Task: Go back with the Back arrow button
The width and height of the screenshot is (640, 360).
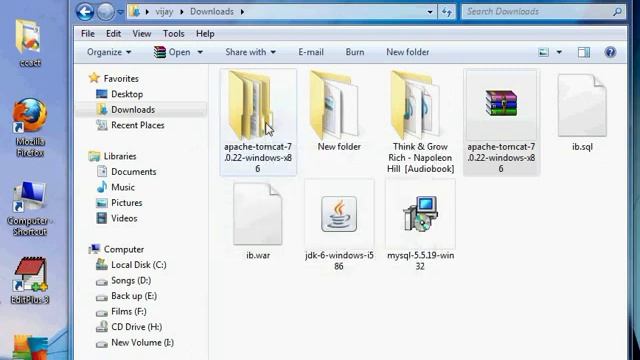Action: 85,11
